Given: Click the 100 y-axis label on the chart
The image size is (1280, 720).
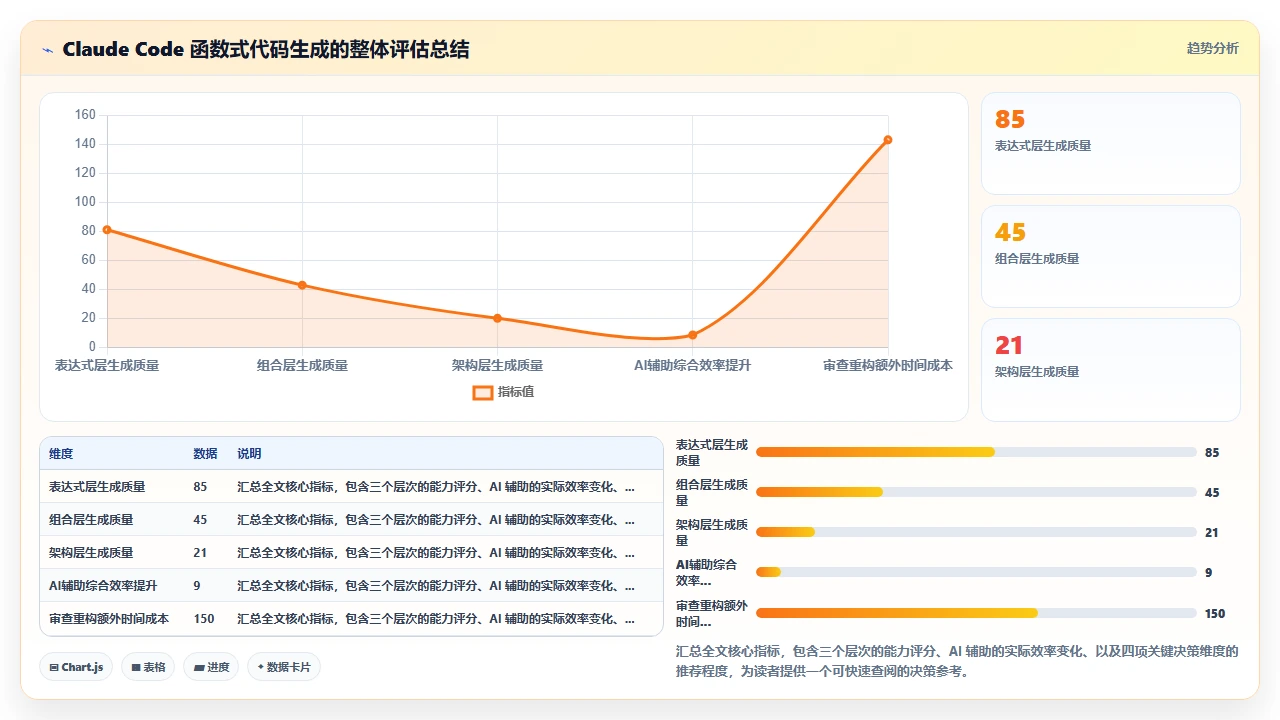Looking at the screenshot, I should (85, 202).
